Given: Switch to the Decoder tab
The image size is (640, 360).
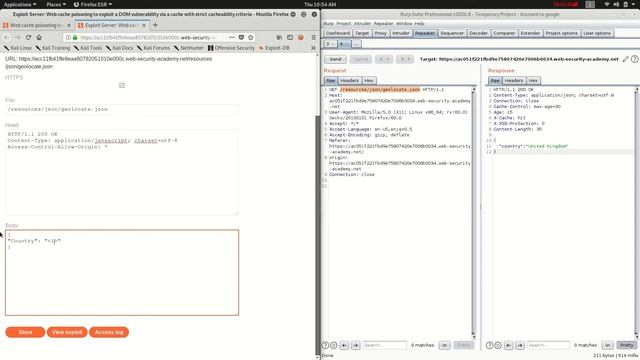Looking at the screenshot, I should (478, 33).
